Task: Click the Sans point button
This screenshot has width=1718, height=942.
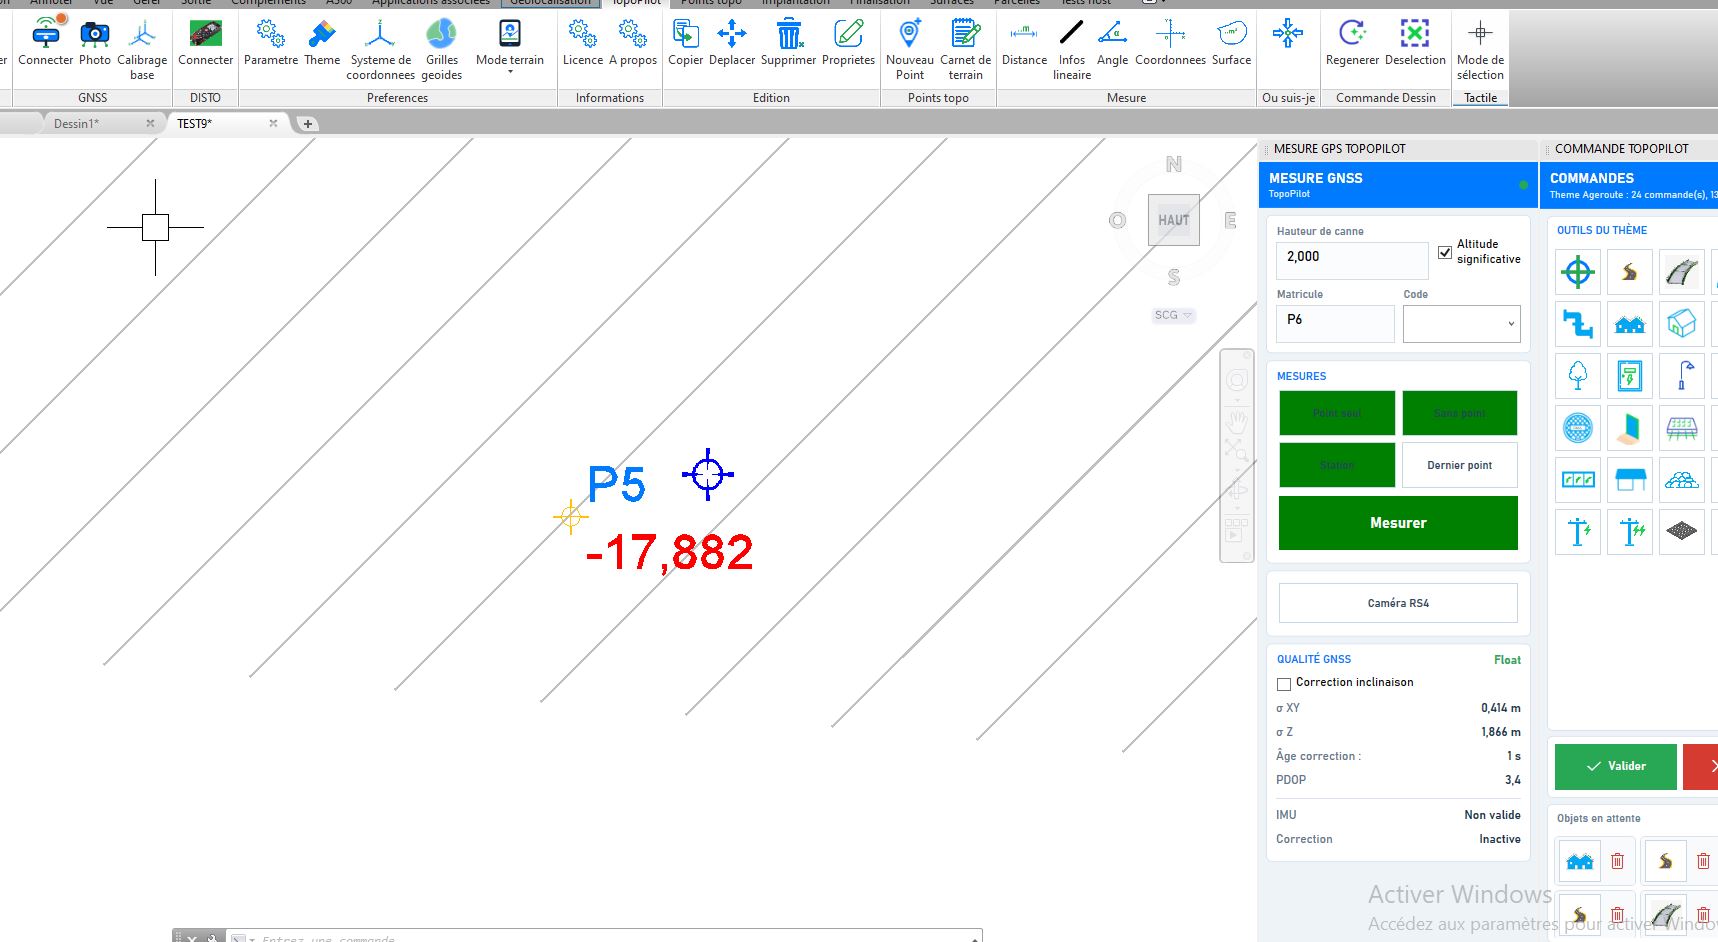Action: point(1460,413)
